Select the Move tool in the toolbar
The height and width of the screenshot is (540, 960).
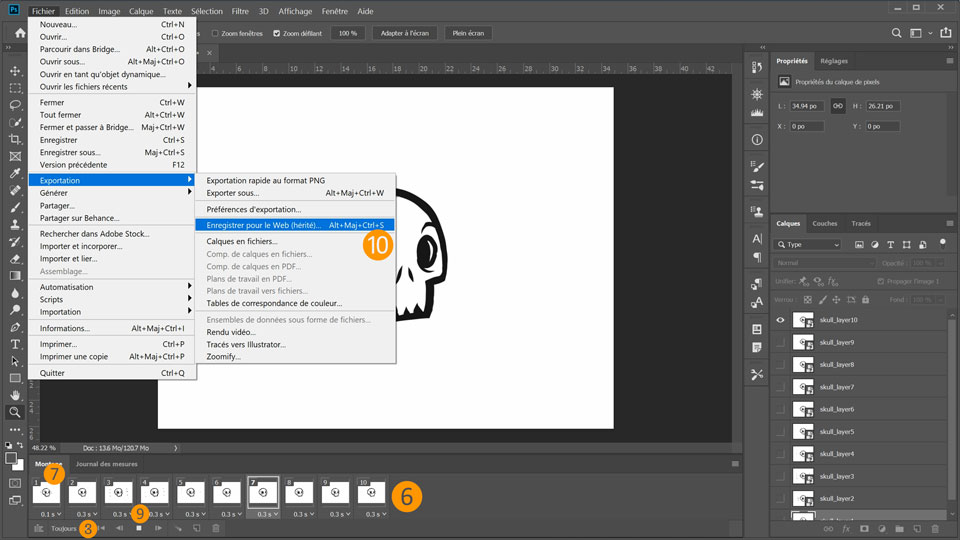15,71
